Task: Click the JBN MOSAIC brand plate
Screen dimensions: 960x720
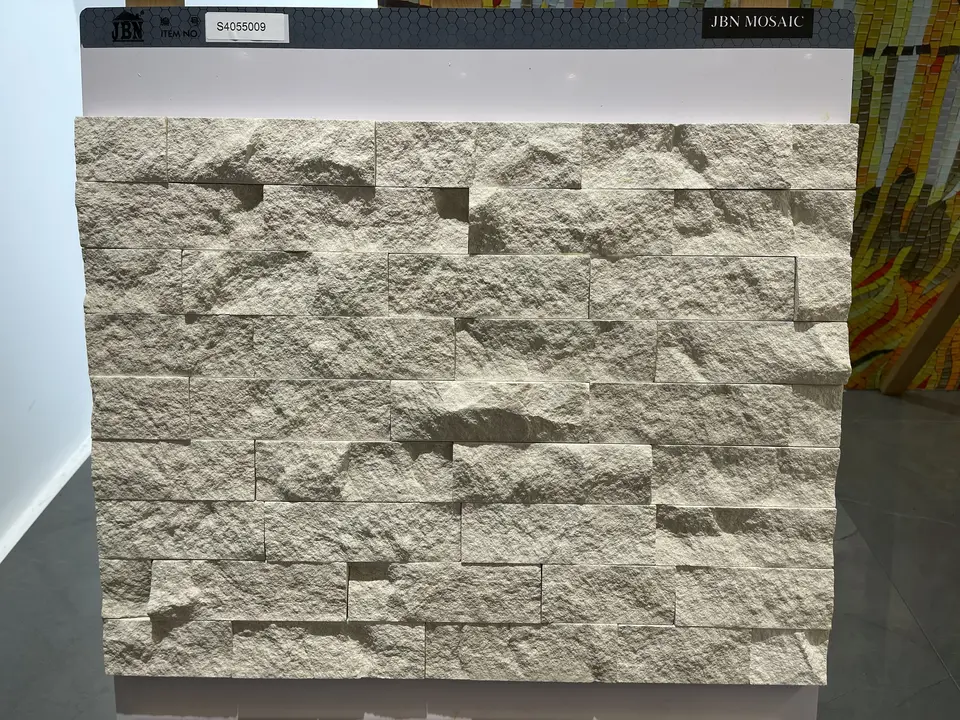Action: 757,23
